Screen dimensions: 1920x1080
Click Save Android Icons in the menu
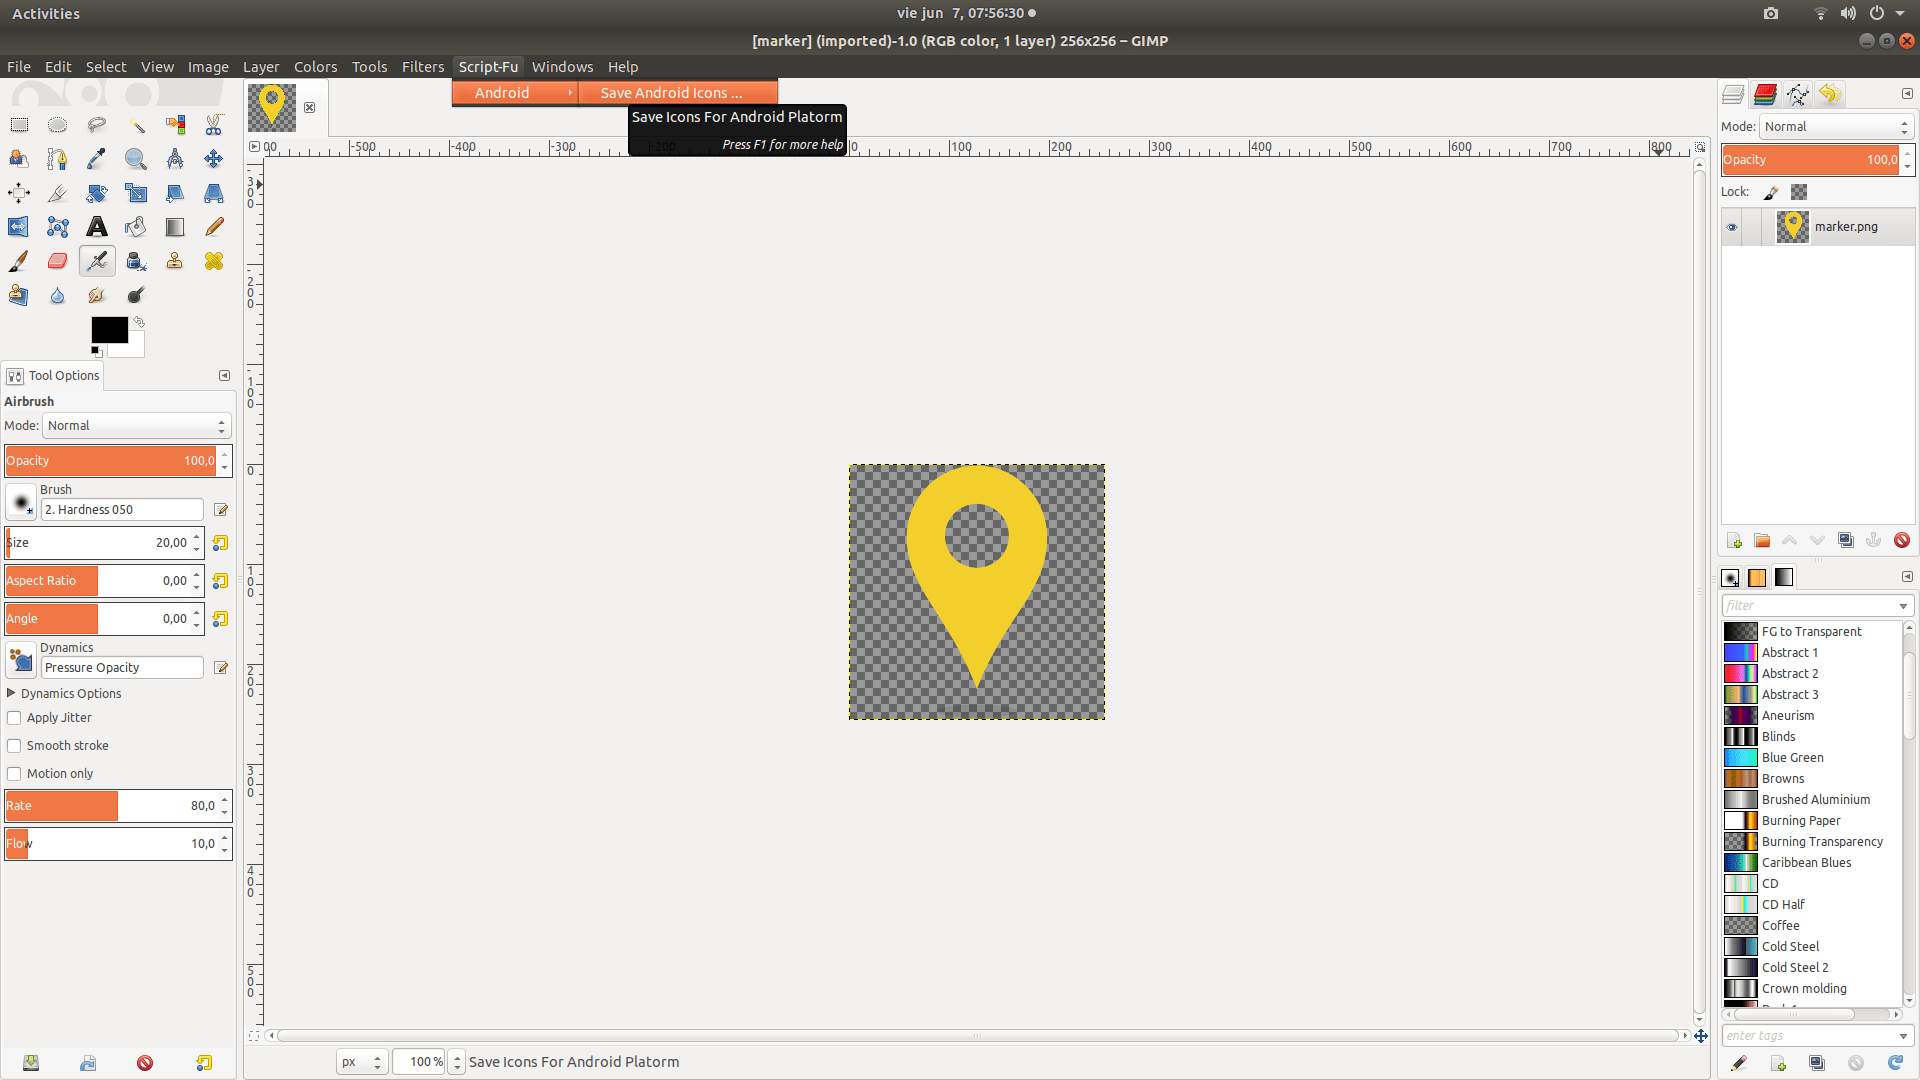668,92
